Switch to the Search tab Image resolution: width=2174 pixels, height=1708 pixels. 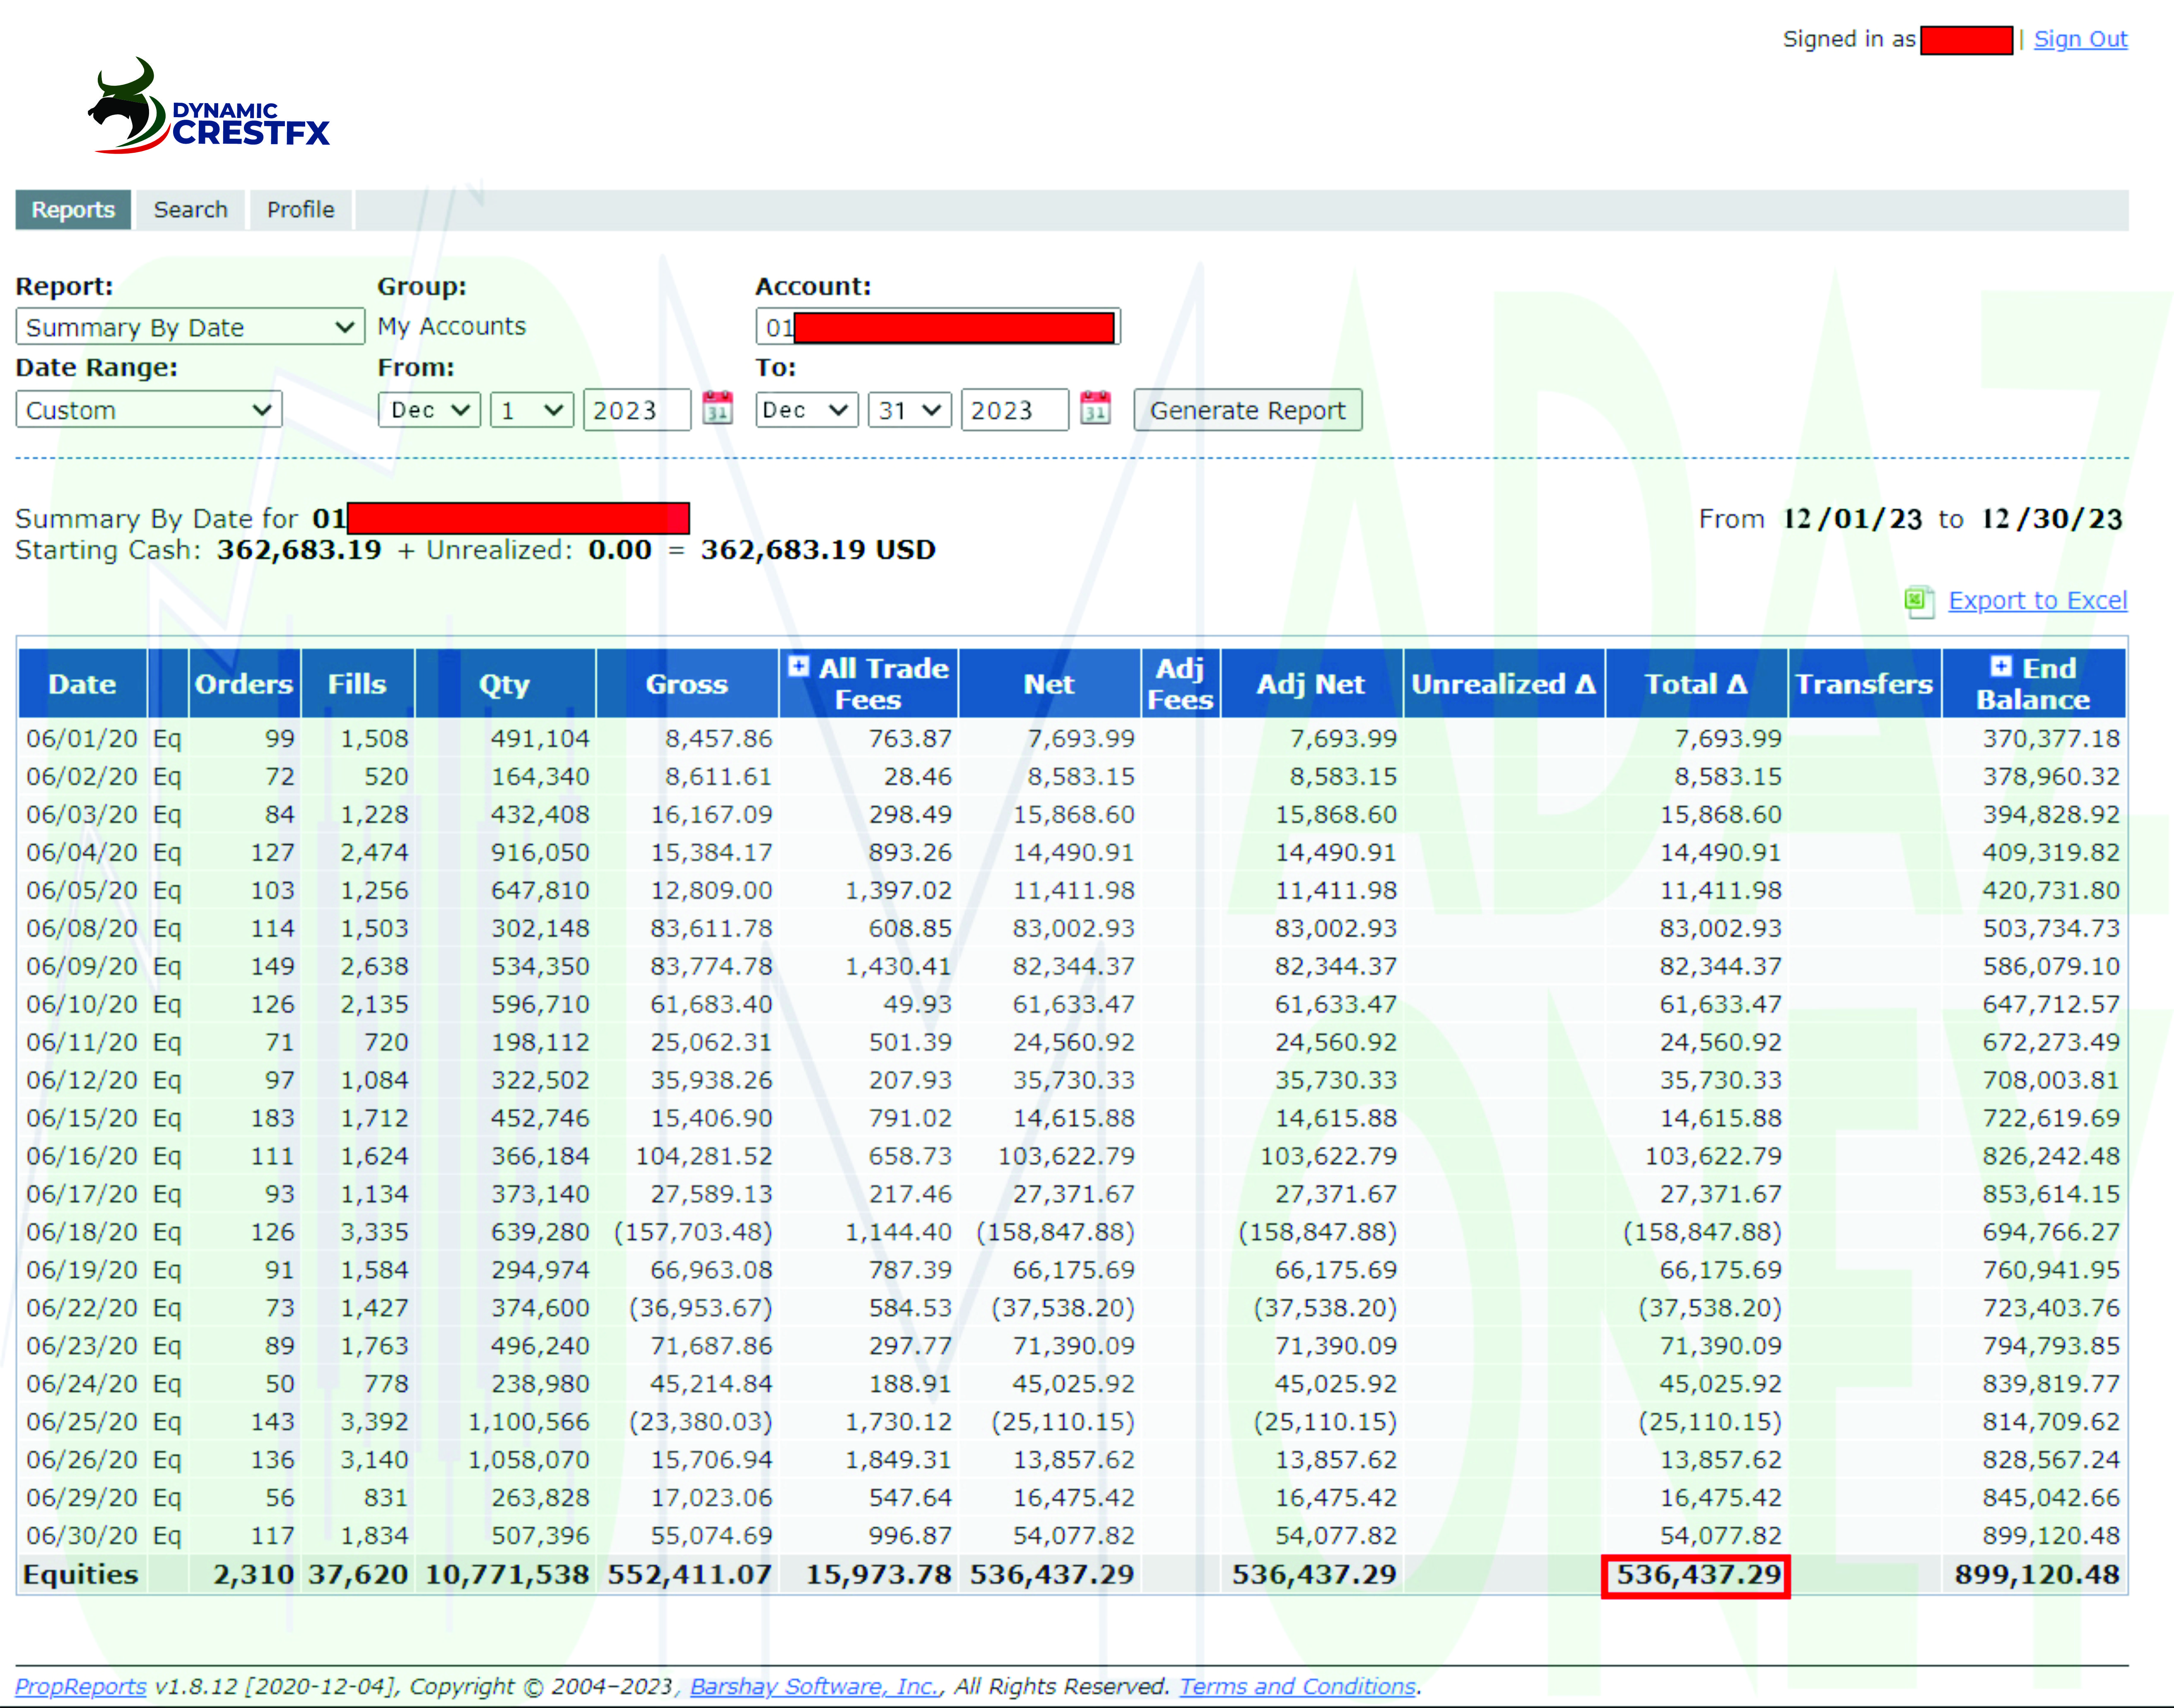point(190,210)
